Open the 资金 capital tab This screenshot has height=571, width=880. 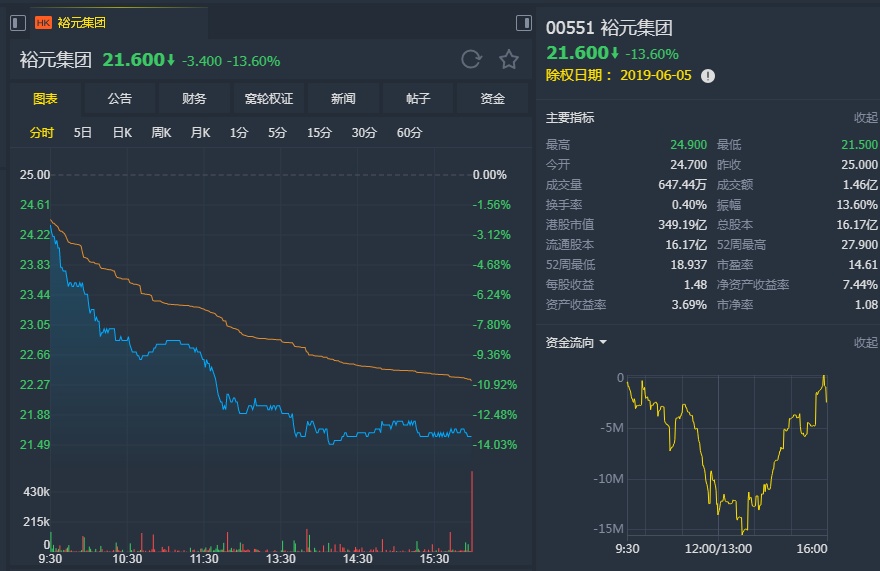coord(492,99)
